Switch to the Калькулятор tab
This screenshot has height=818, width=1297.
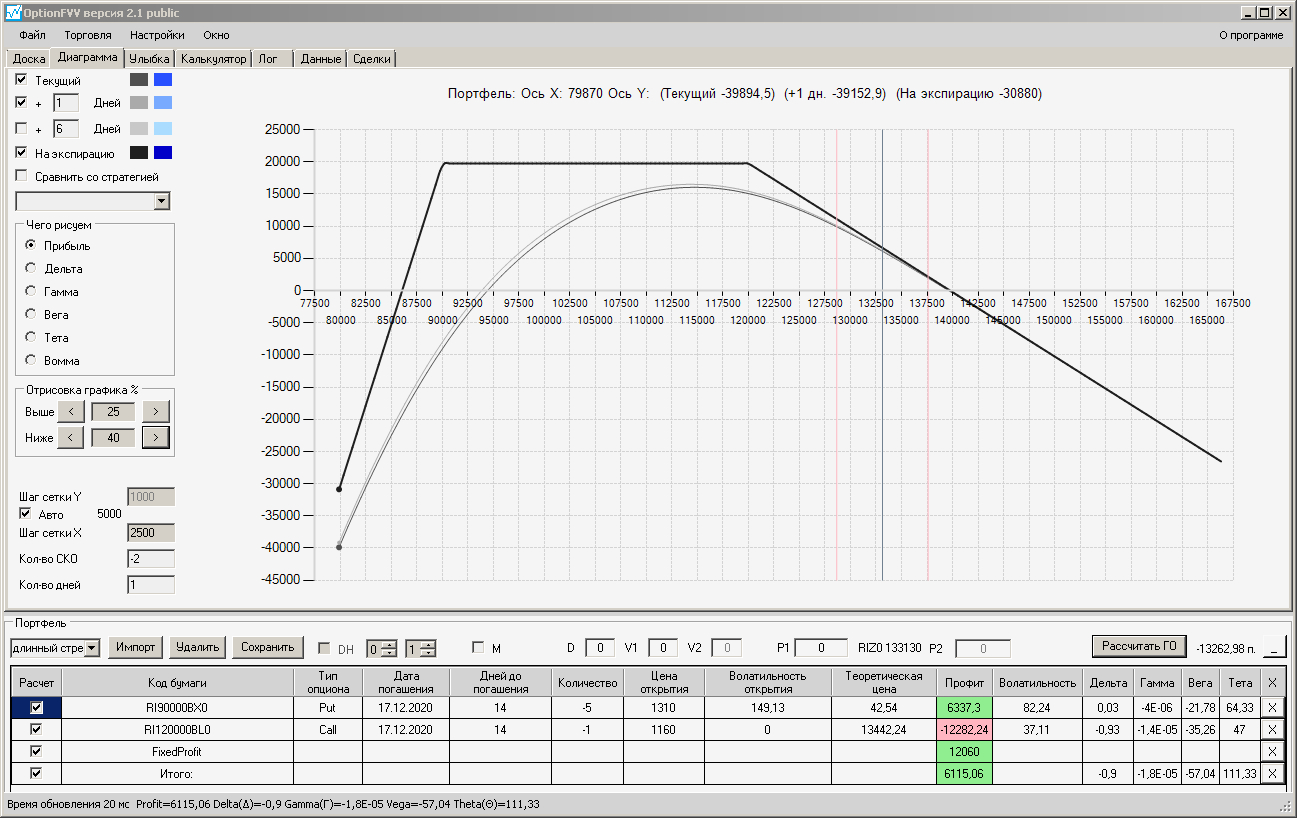213,59
